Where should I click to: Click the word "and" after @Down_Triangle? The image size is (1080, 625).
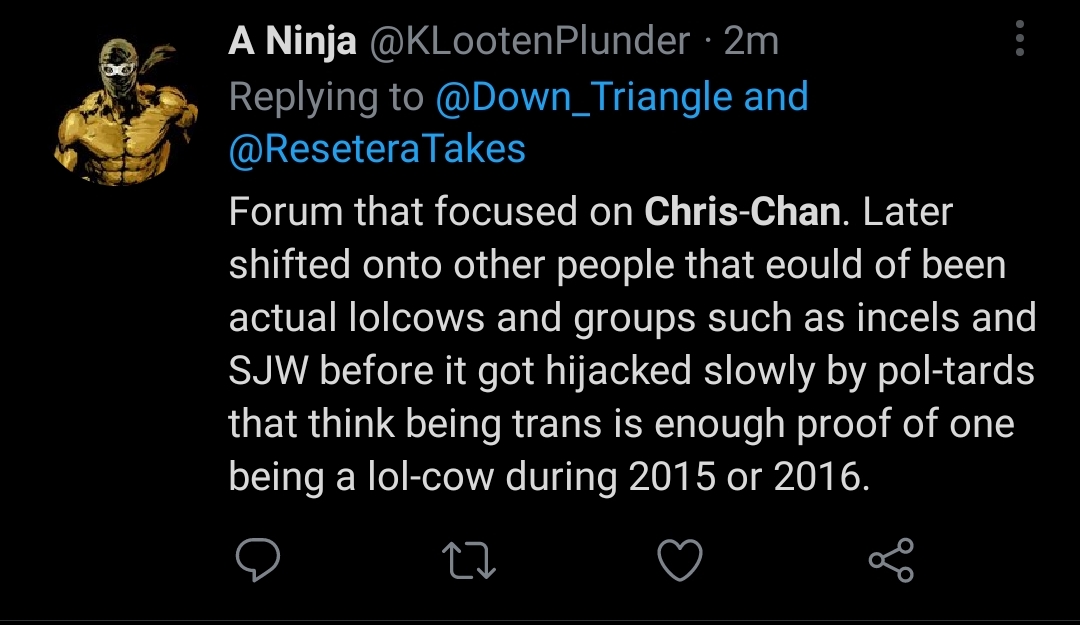(775, 97)
